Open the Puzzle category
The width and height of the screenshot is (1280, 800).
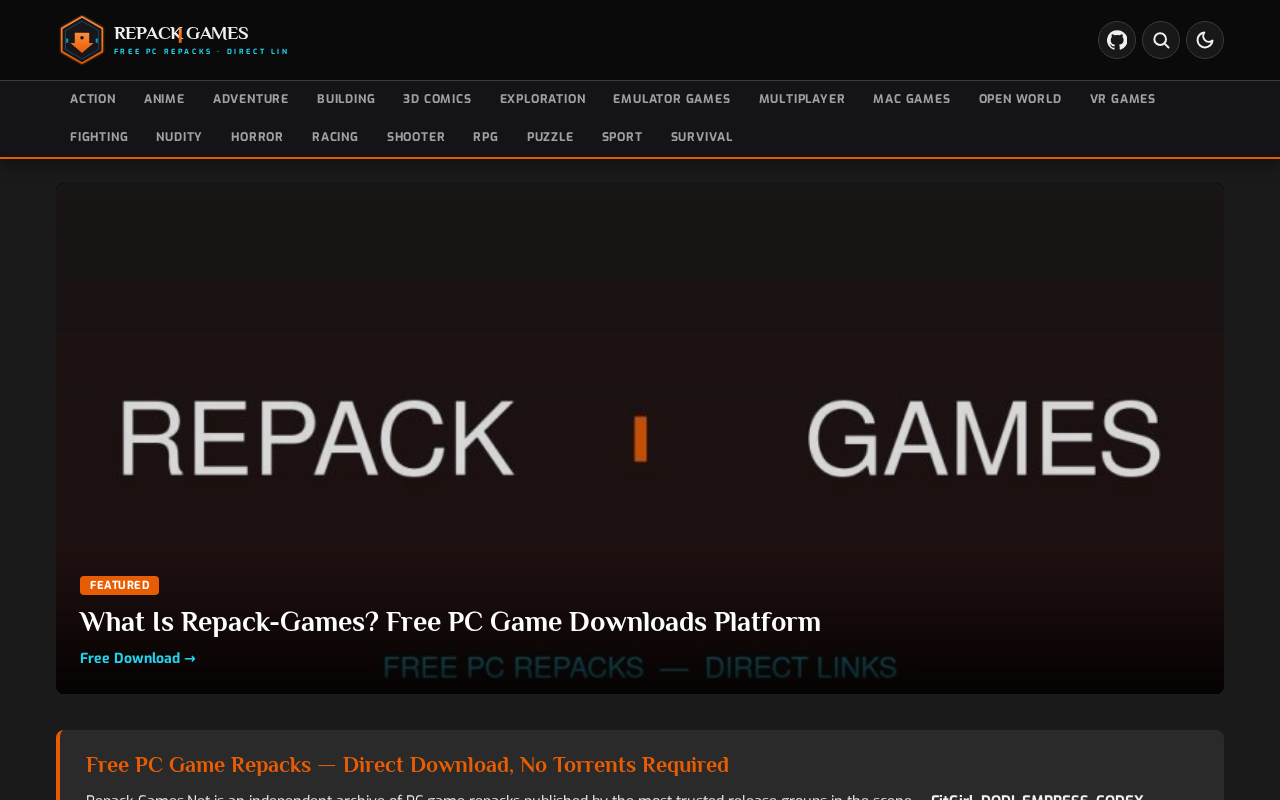click(x=550, y=137)
